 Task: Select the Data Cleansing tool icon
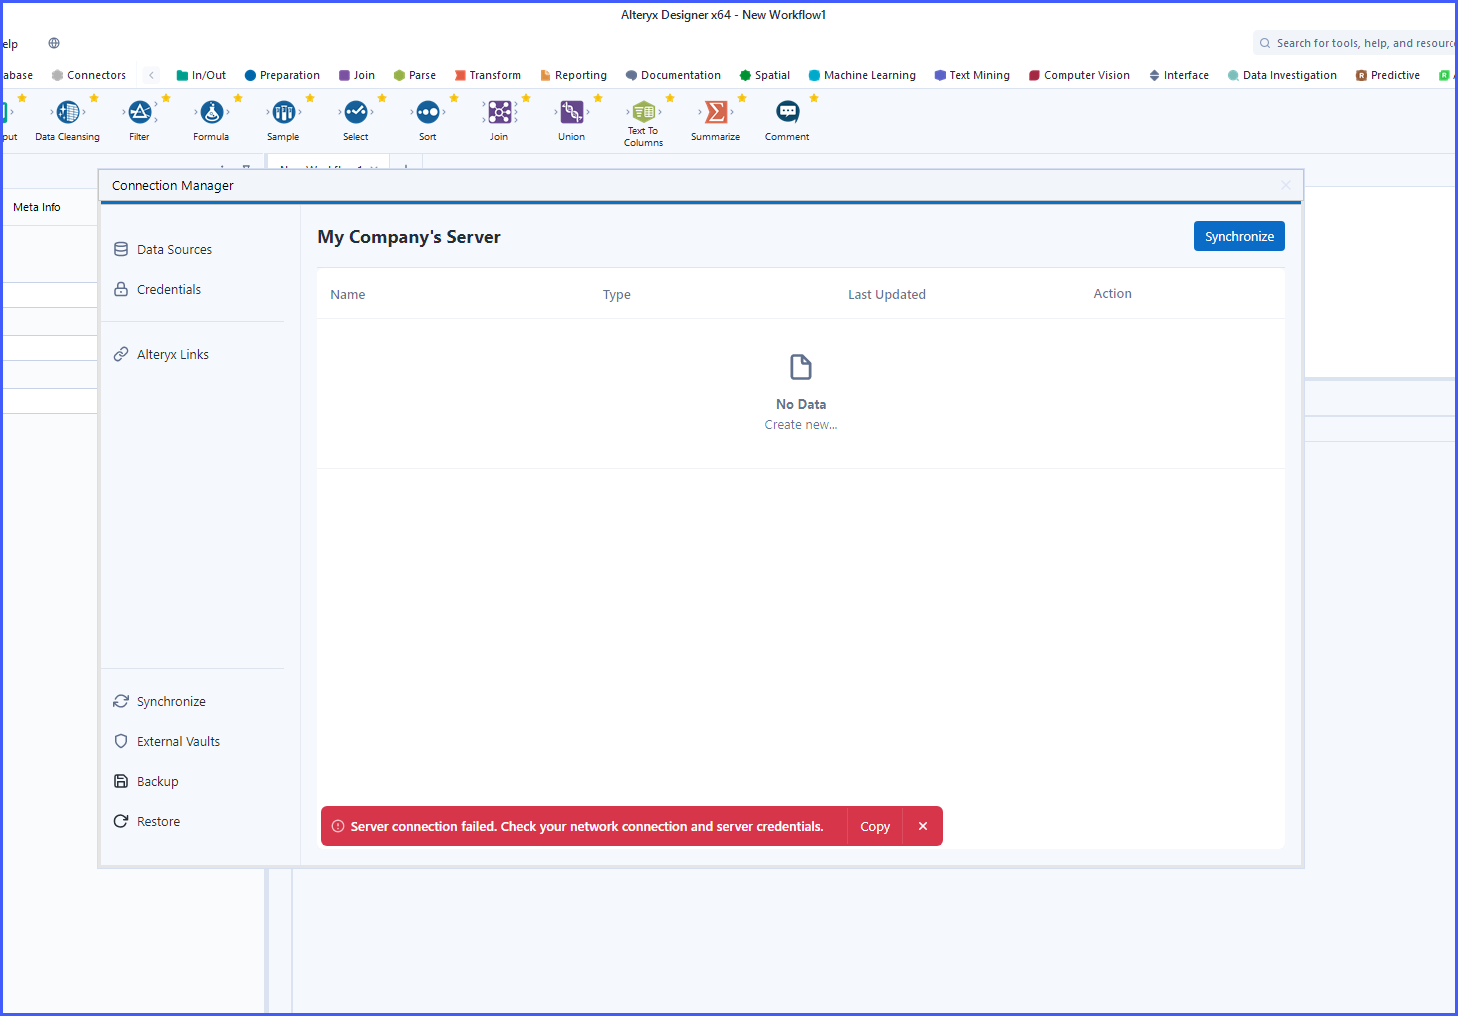[68, 112]
